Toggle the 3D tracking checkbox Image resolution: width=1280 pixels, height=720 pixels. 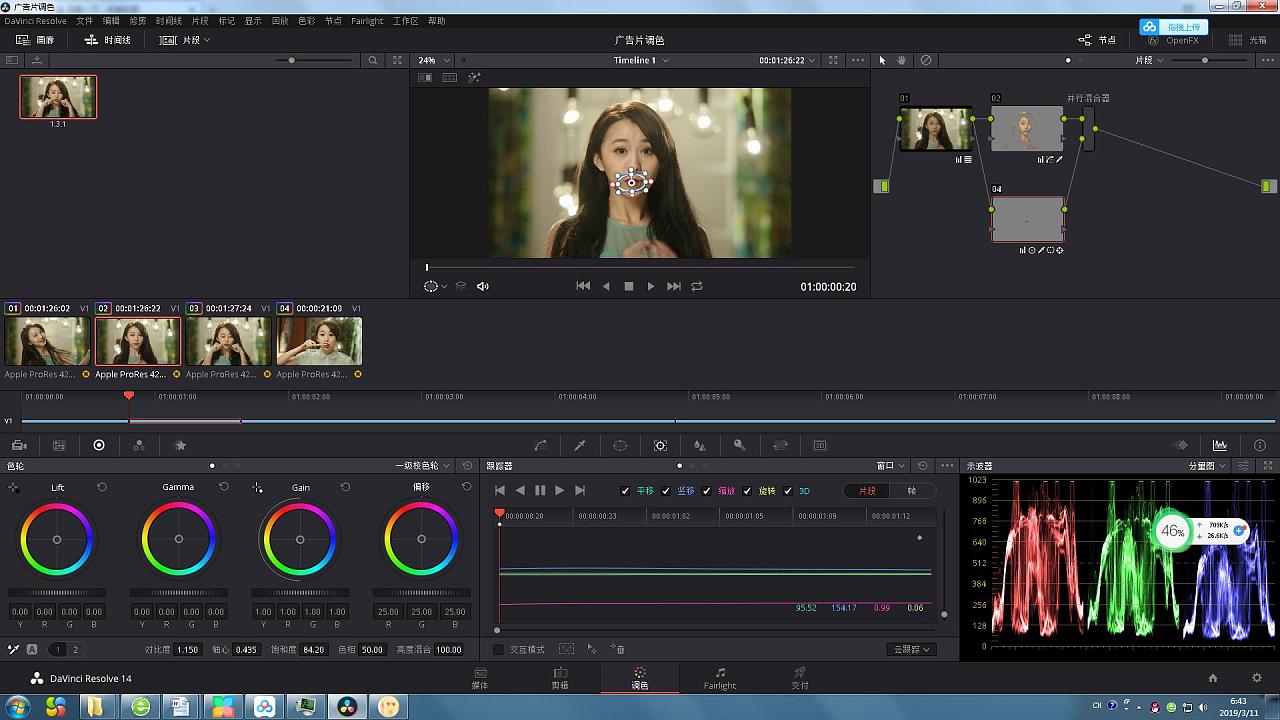pyautogui.click(x=788, y=491)
